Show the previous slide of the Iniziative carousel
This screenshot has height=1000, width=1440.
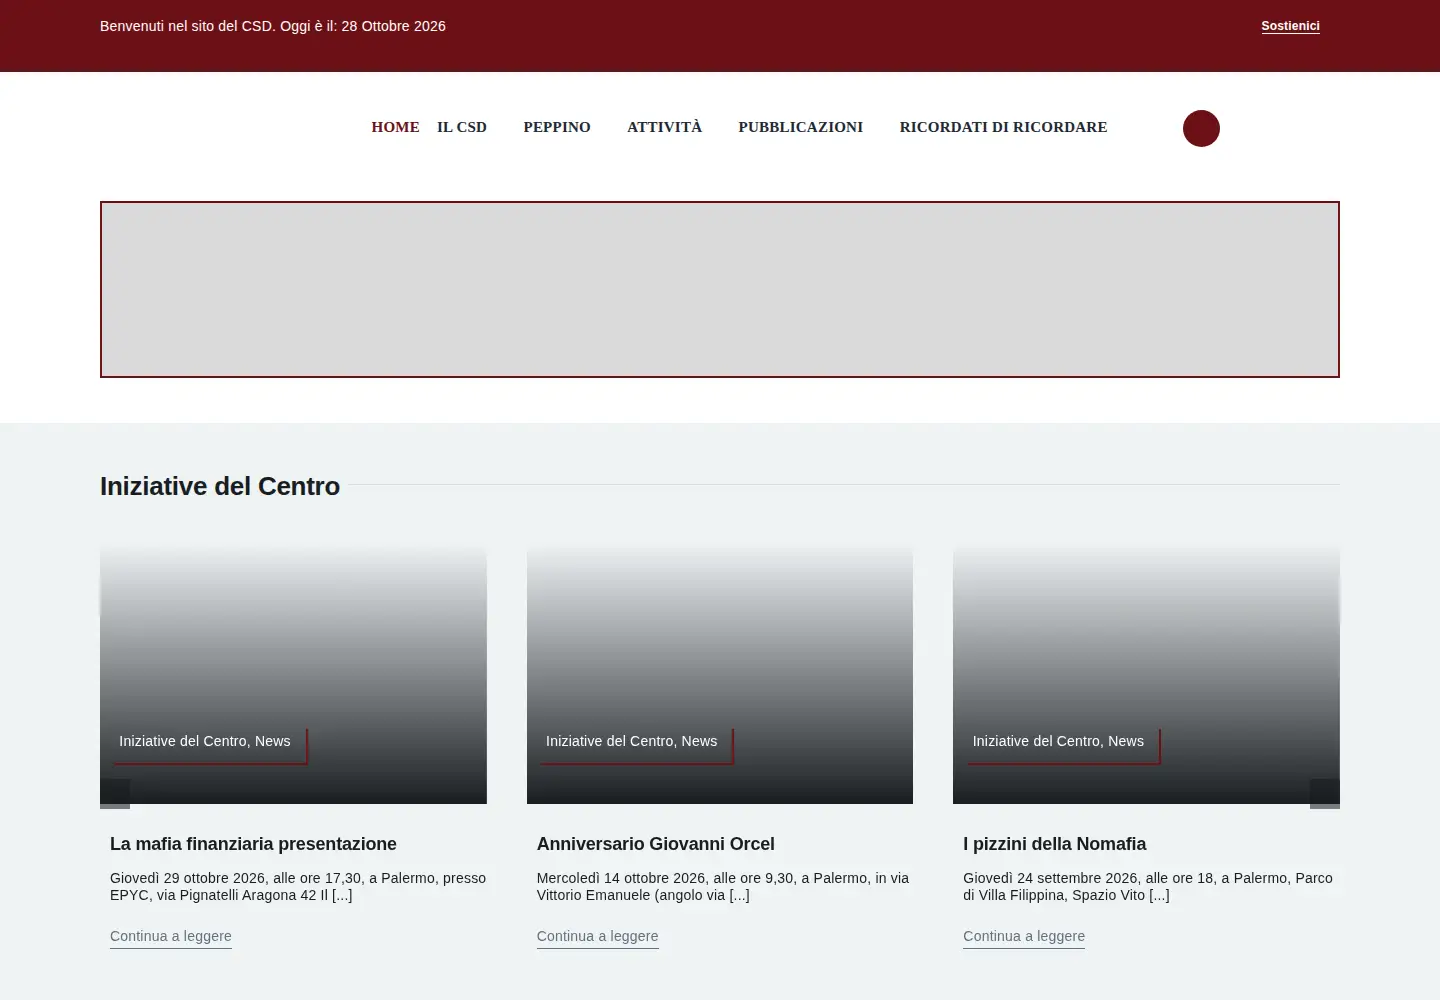pyautogui.click(x=115, y=794)
